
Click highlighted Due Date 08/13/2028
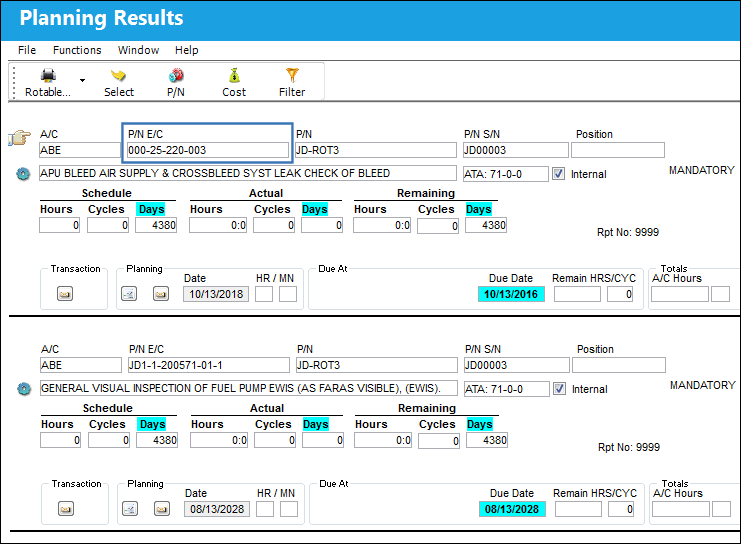click(x=512, y=509)
